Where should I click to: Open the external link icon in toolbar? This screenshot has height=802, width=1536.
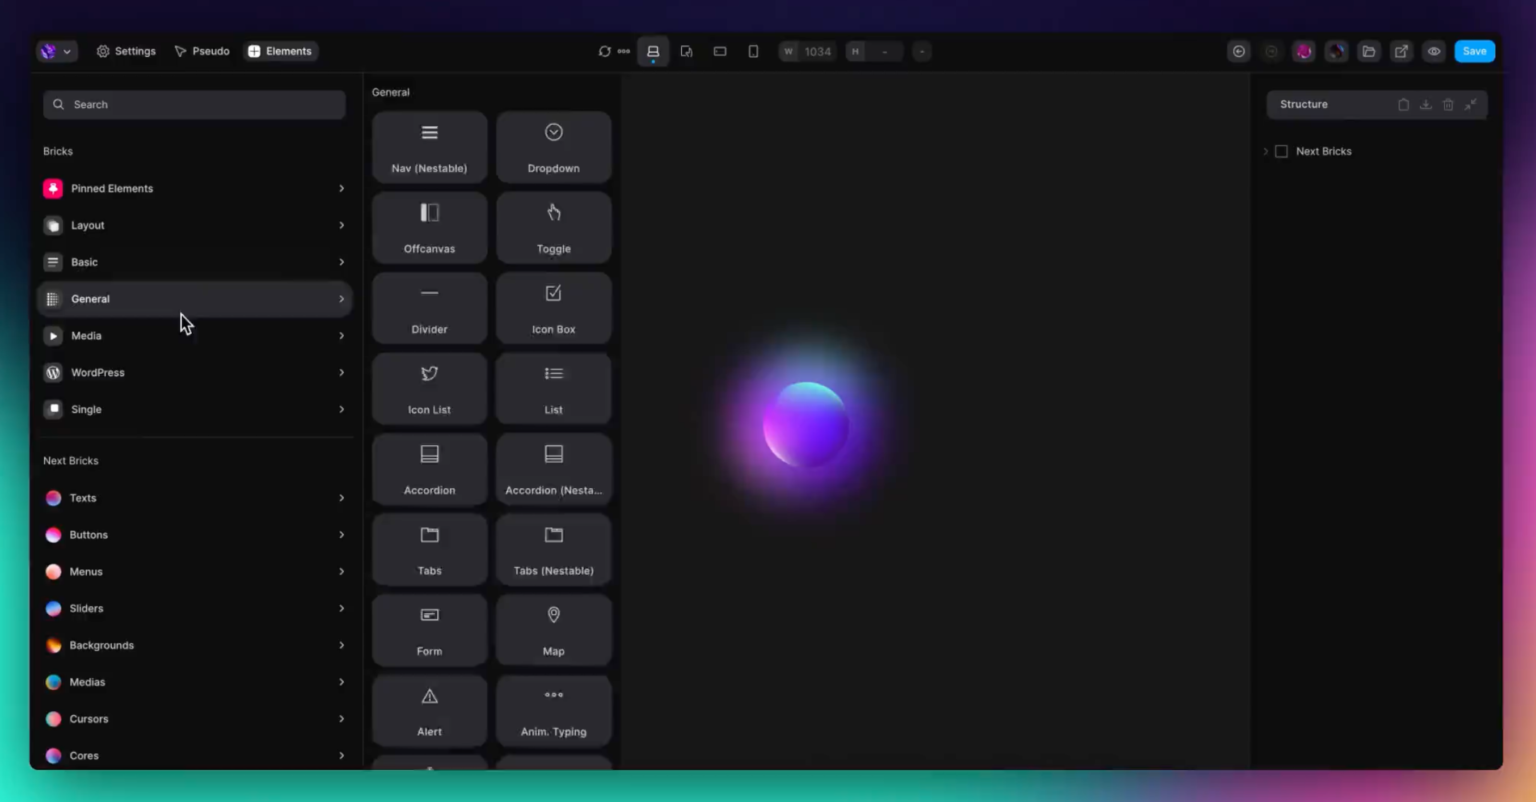coord(1401,51)
